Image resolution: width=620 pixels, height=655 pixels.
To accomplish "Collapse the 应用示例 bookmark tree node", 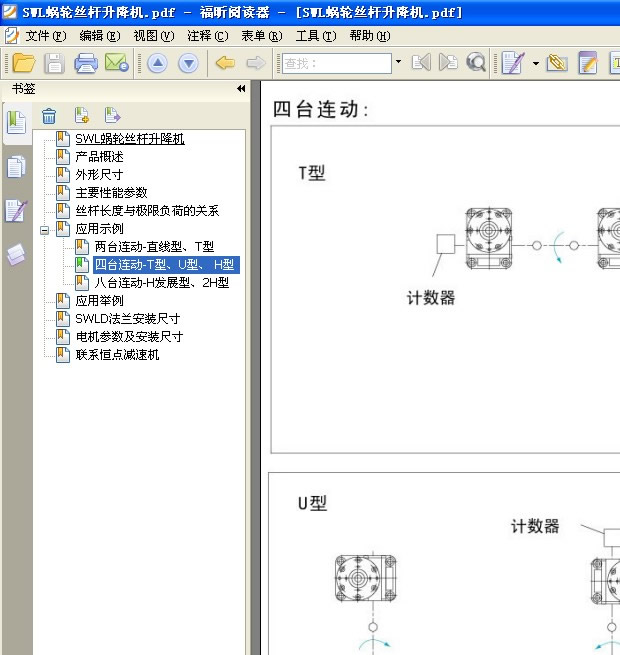I will tap(44, 229).
